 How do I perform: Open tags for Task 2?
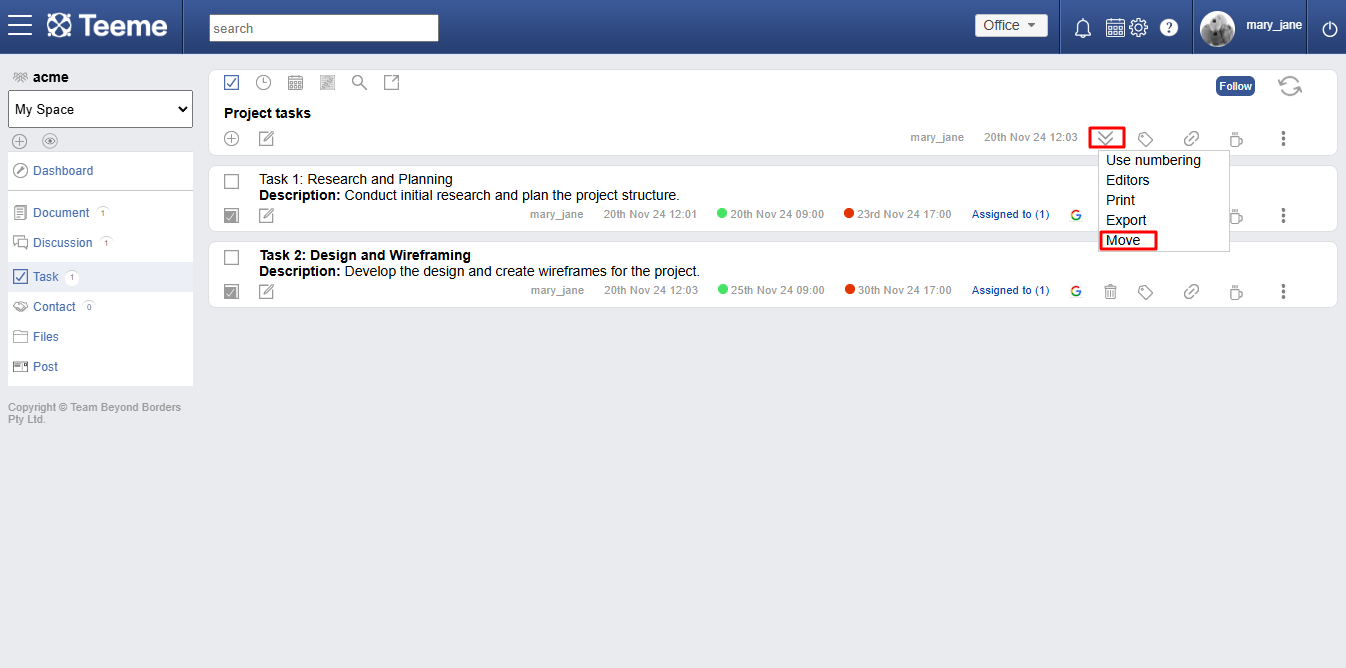coord(1146,292)
